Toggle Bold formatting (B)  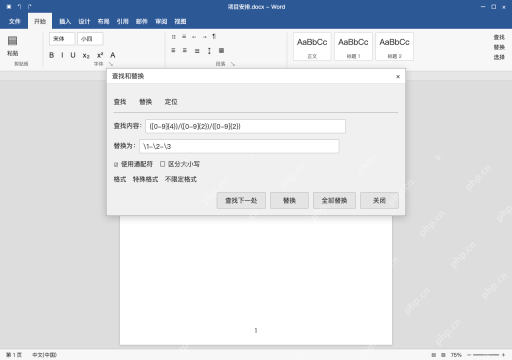[x=52, y=55]
